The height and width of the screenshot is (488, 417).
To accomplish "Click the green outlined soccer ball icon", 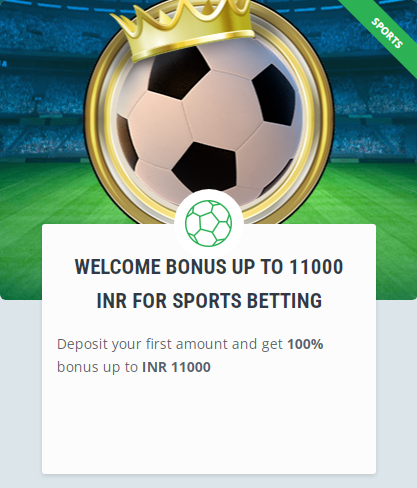I will 209,223.
